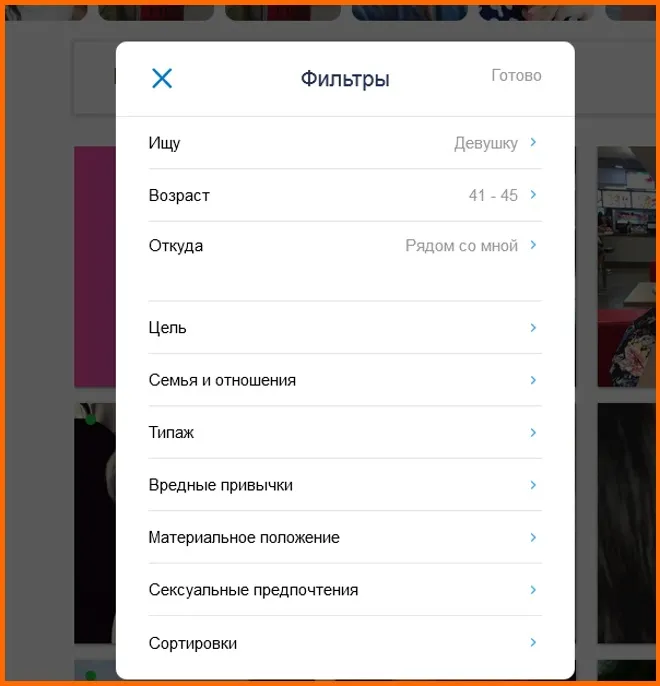Open the Вредные привычки chevron arrow
The width and height of the screenshot is (660, 686).
coord(533,485)
